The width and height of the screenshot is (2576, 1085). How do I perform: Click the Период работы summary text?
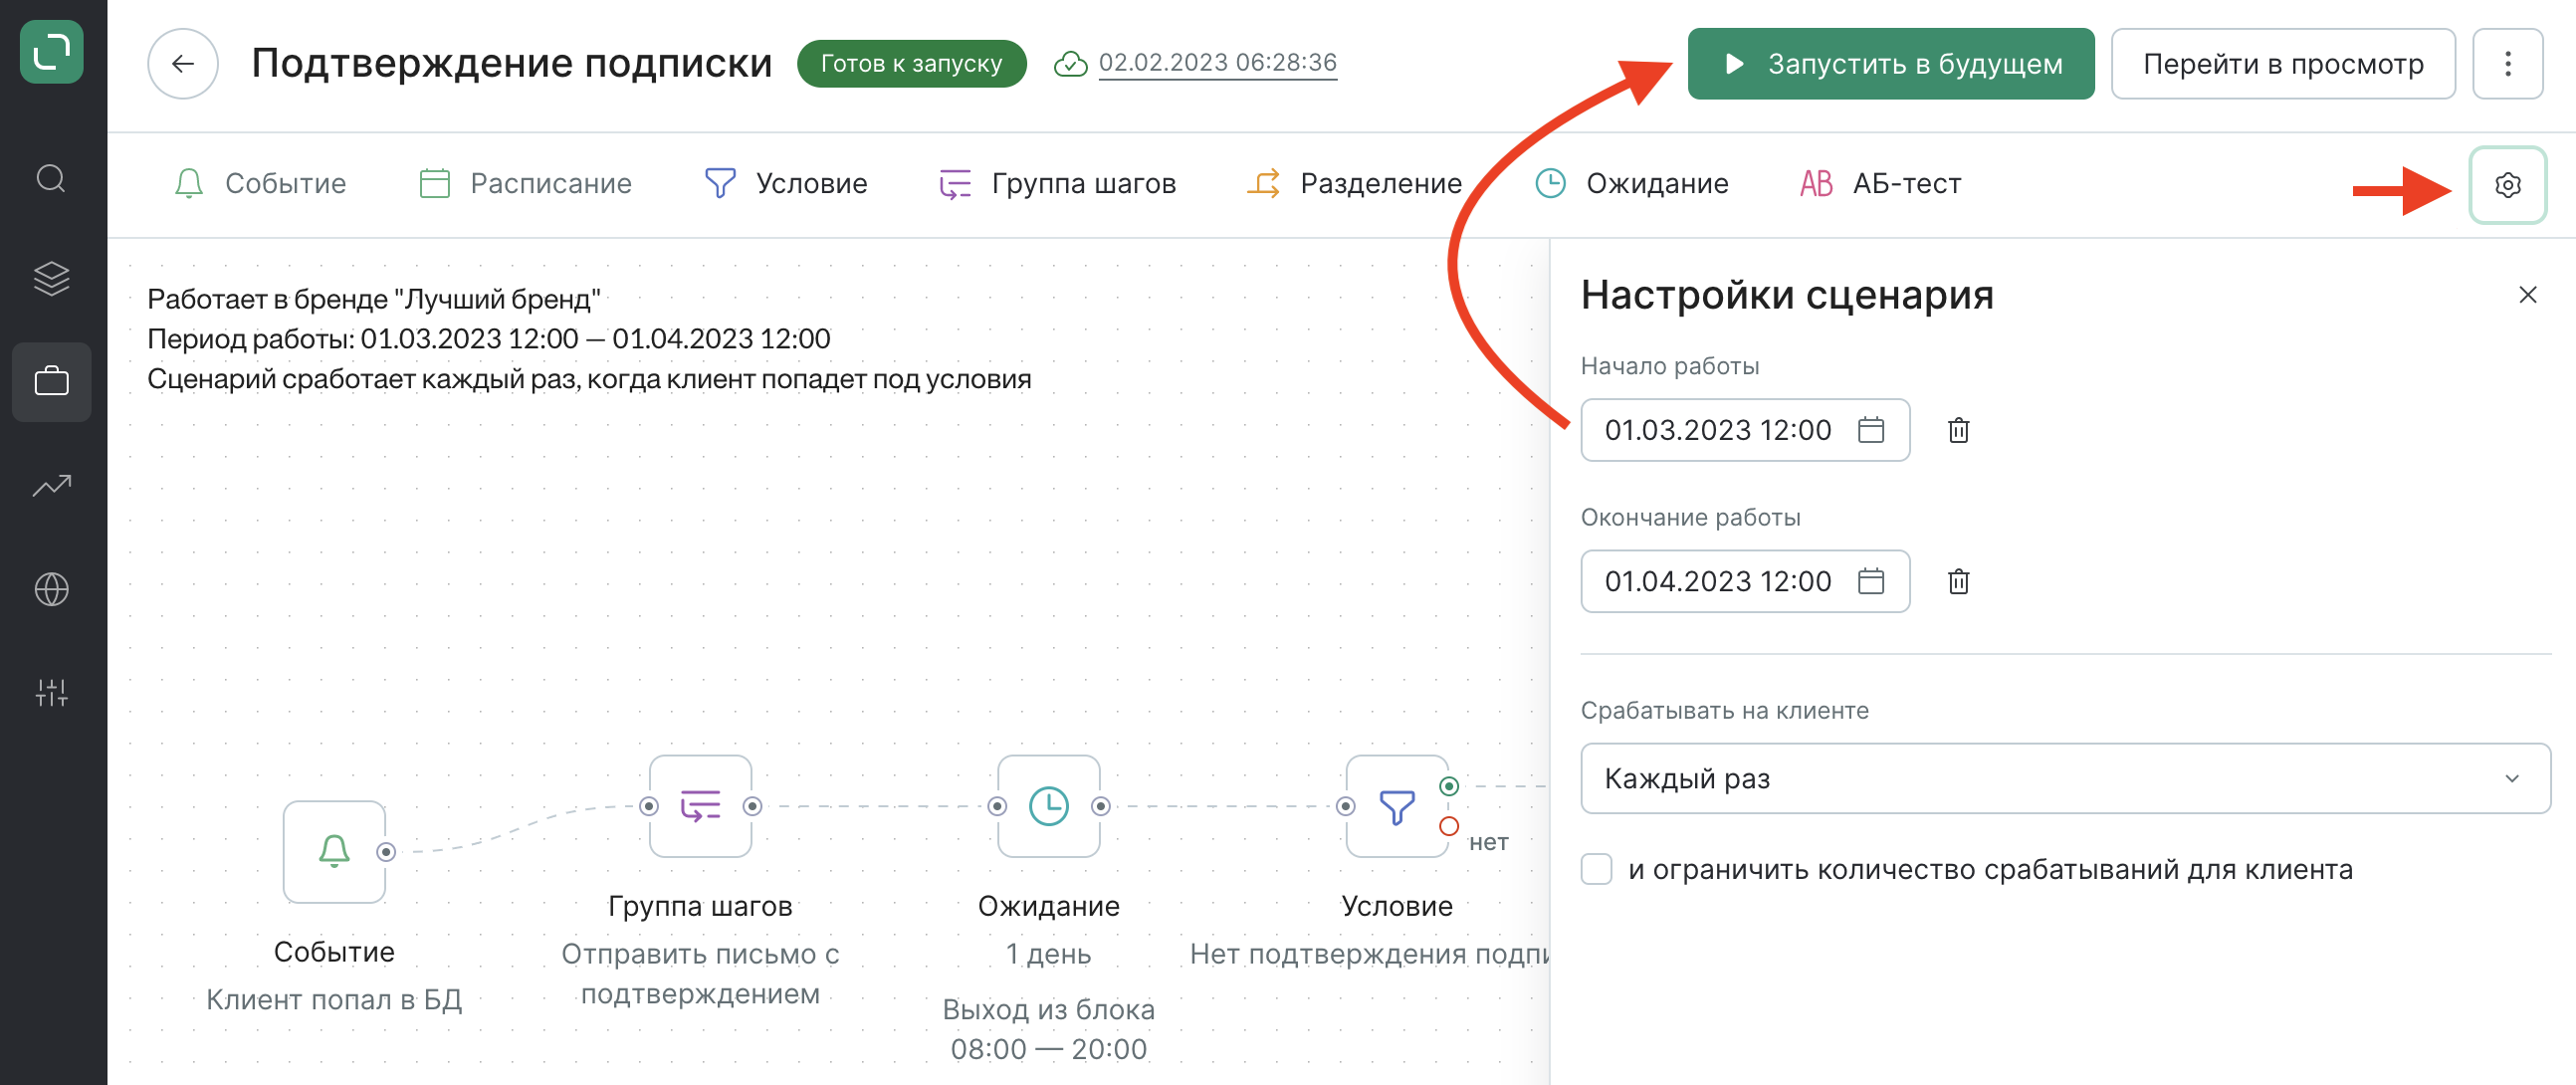click(x=488, y=339)
